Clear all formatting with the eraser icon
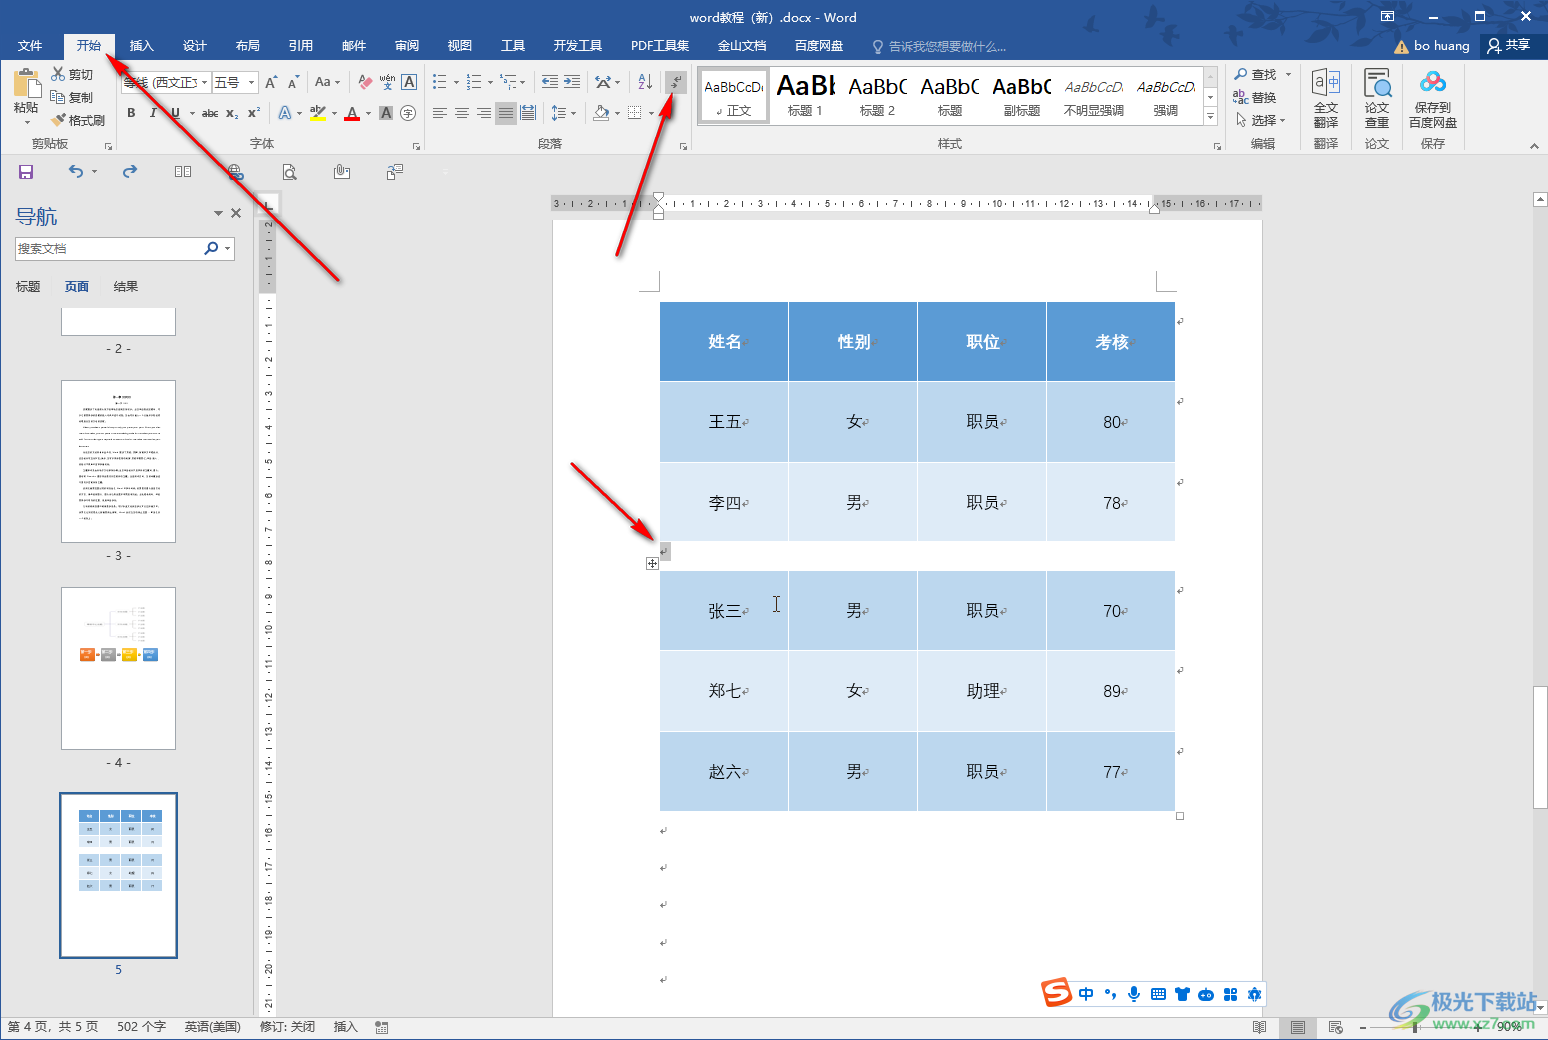 coord(365,82)
